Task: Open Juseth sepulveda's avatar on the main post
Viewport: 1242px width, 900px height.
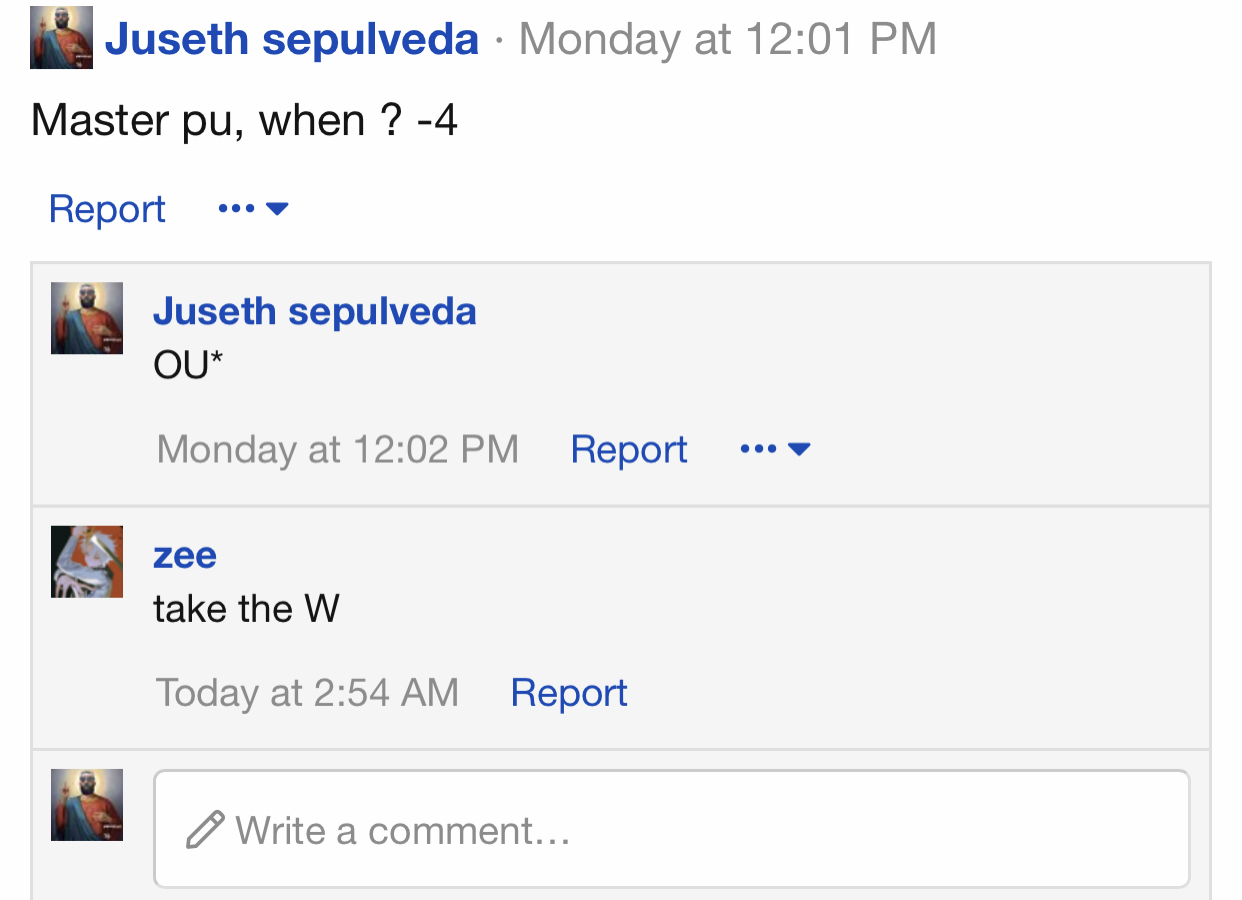Action: [61, 38]
